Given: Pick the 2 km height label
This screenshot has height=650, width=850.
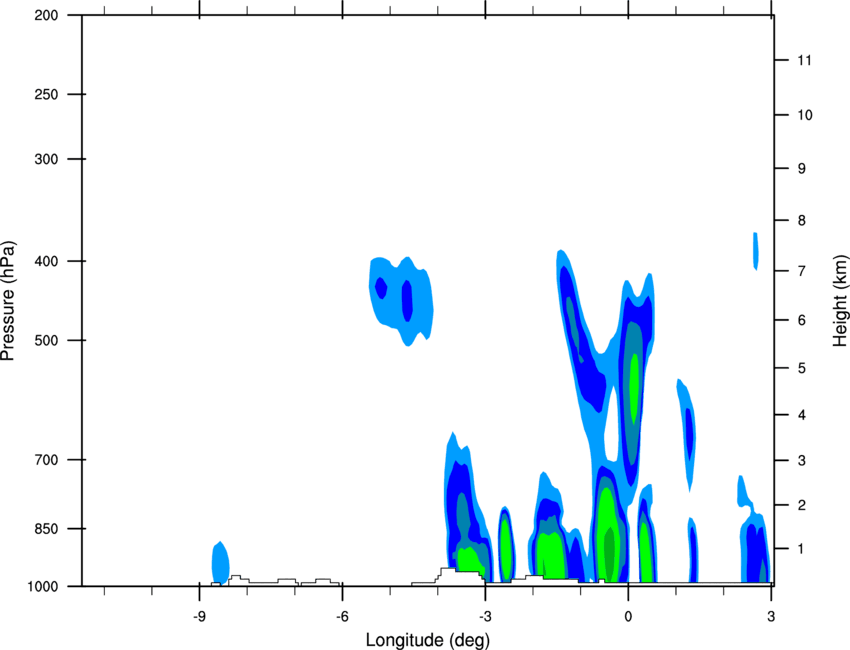Looking at the screenshot, I should tap(801, 505).
